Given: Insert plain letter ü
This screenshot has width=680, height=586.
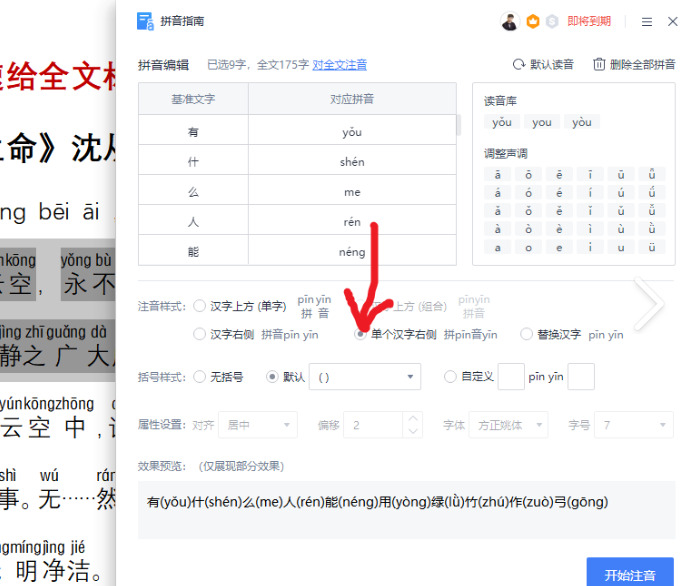Looking at the screenshot, I should click(651, 247).
